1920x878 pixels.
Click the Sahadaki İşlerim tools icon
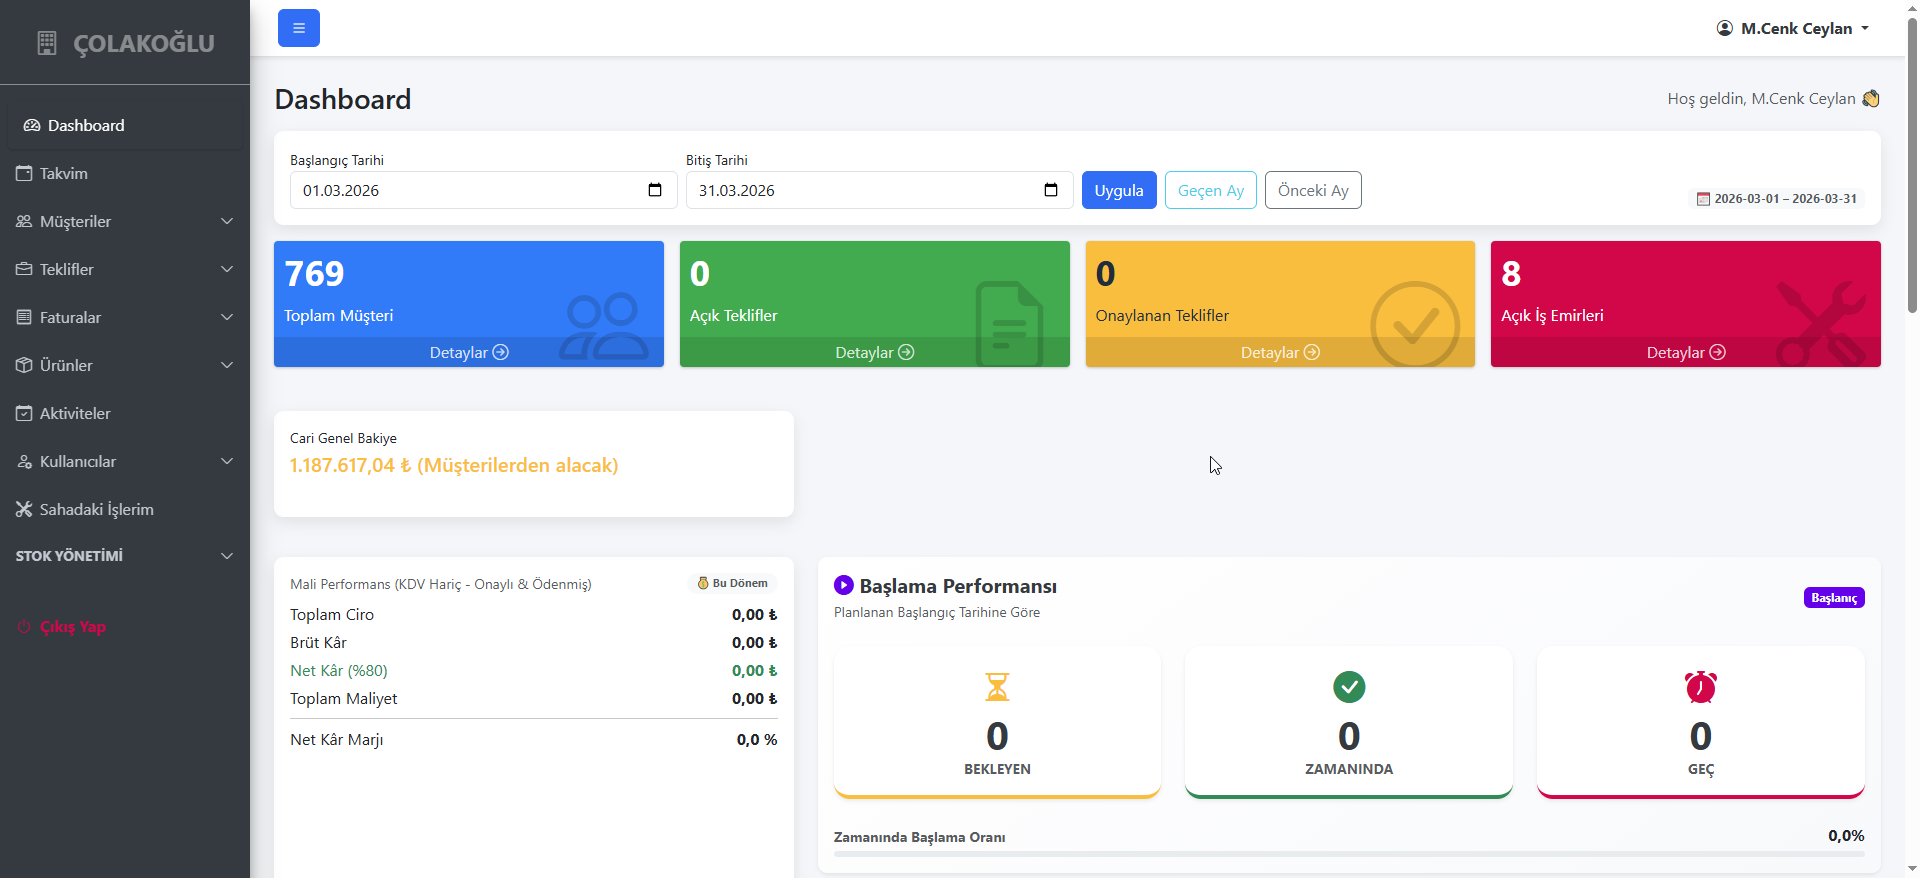24,509
